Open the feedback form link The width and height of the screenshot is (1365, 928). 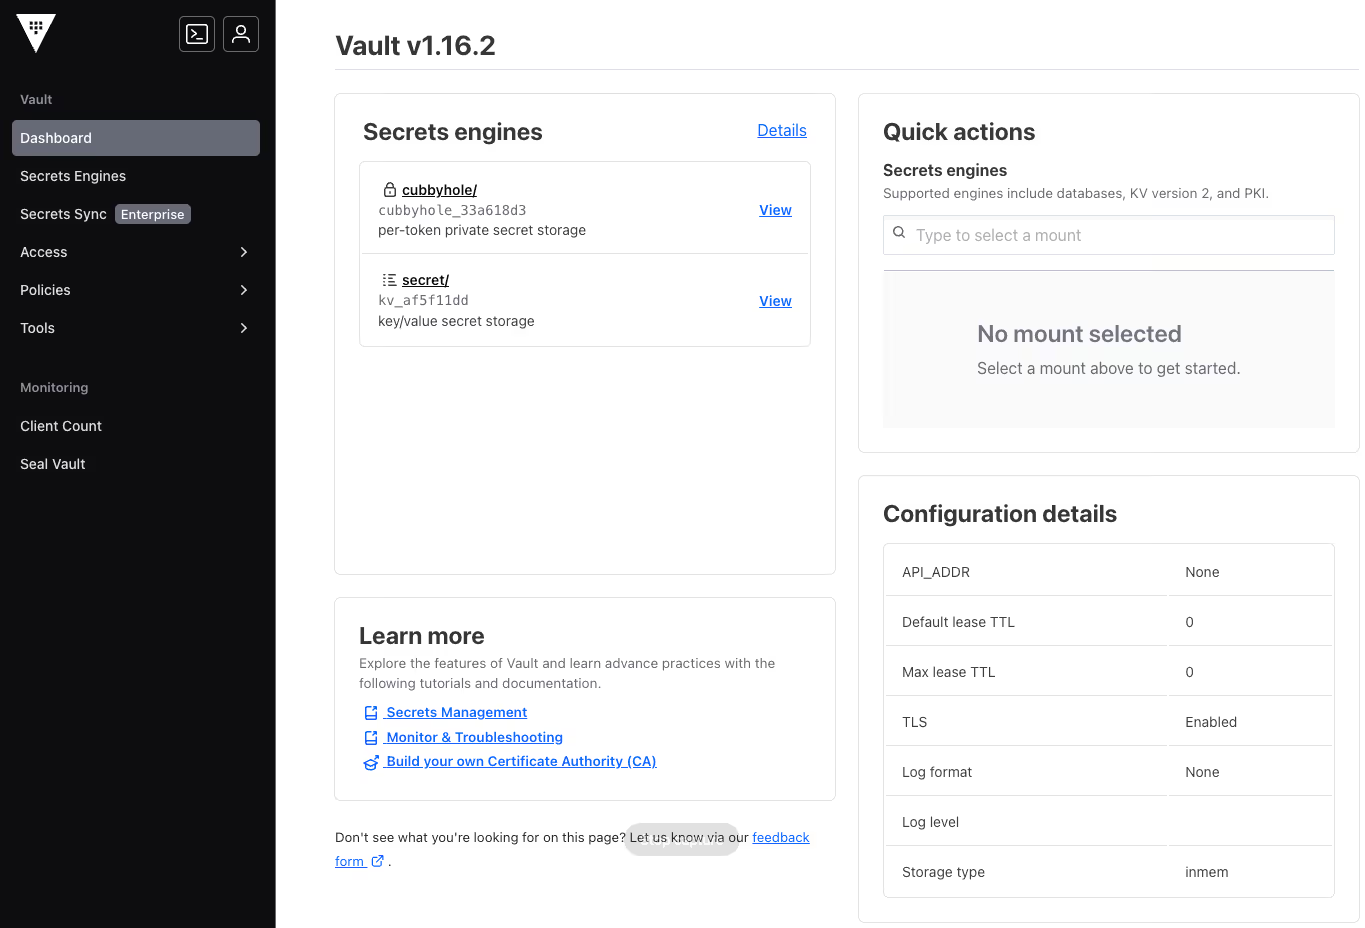coord(780,837)
